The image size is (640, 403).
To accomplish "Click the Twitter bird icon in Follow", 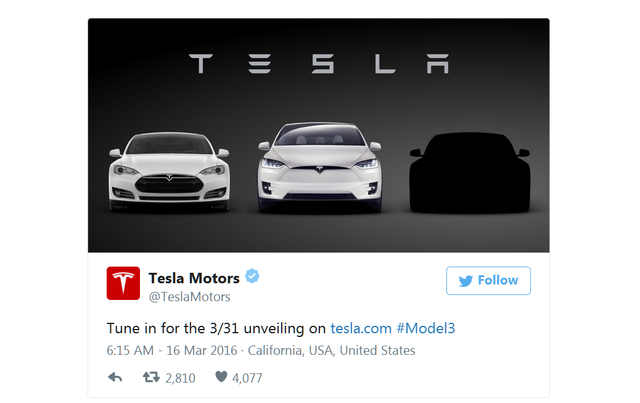I will pyautogui.click(x=465, y=281).
